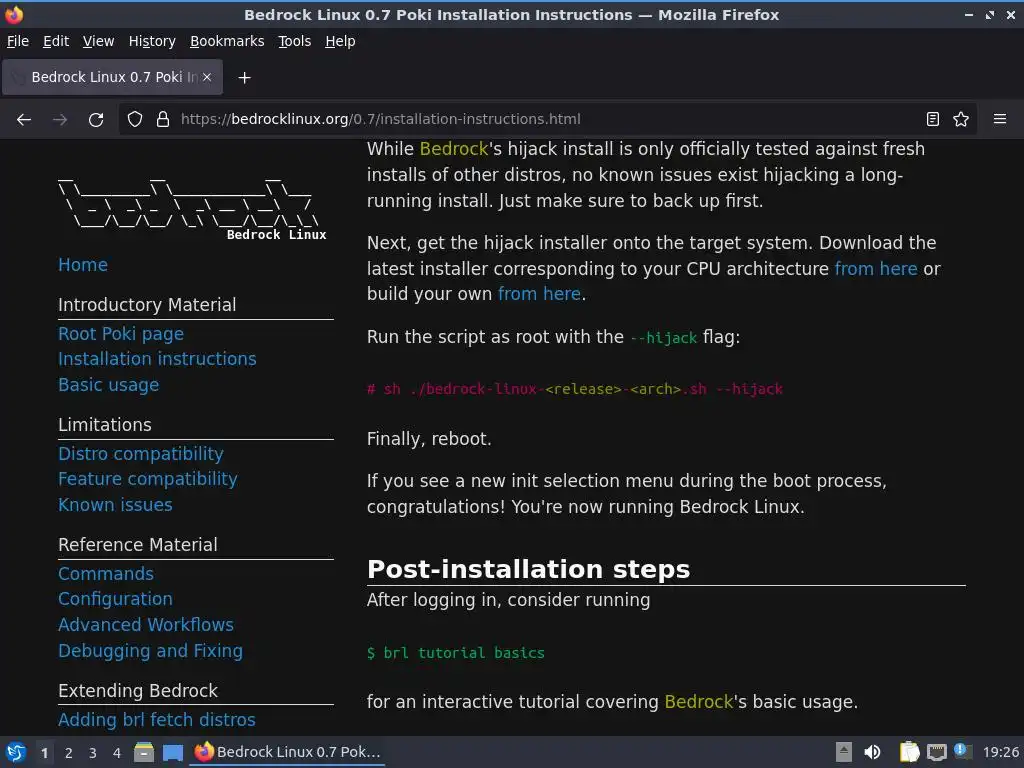This screenshot has height=768, width=1024.
Task: Select the Bedrock Linux 0.7 Poki tab
Action: point(112,77)
